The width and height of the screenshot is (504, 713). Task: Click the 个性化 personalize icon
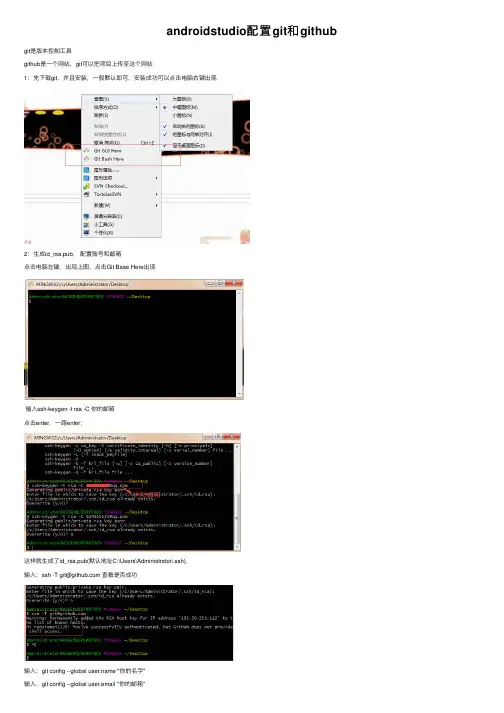point(86,233)
